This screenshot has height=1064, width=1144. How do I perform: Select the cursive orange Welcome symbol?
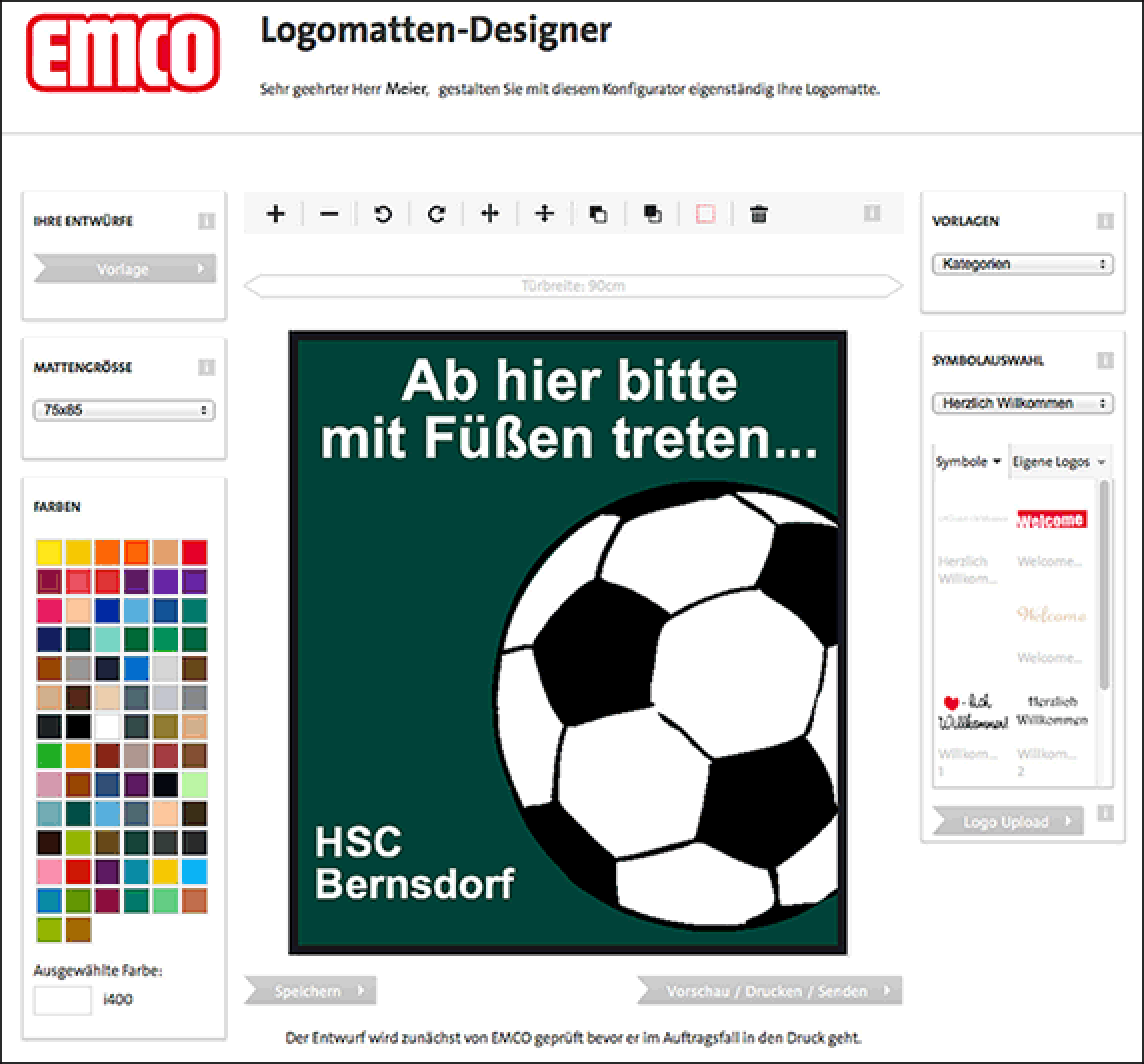pyautogui.click(x=1051, y=614)
